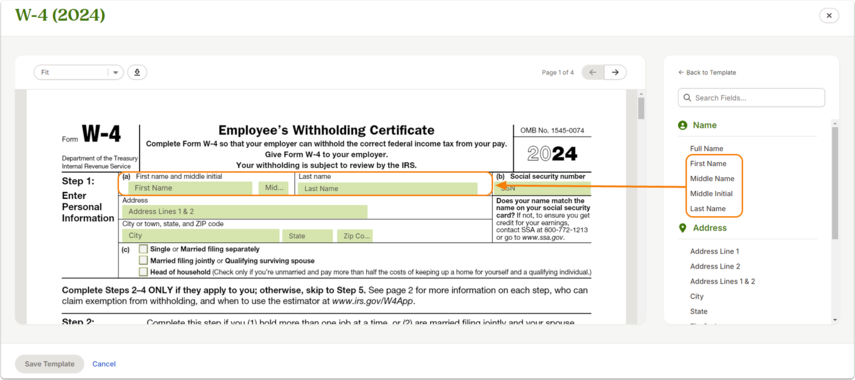Select the Address Lines 1 & 2 form field
Screen dimensions: 855x380
click(x=244, y=212)
